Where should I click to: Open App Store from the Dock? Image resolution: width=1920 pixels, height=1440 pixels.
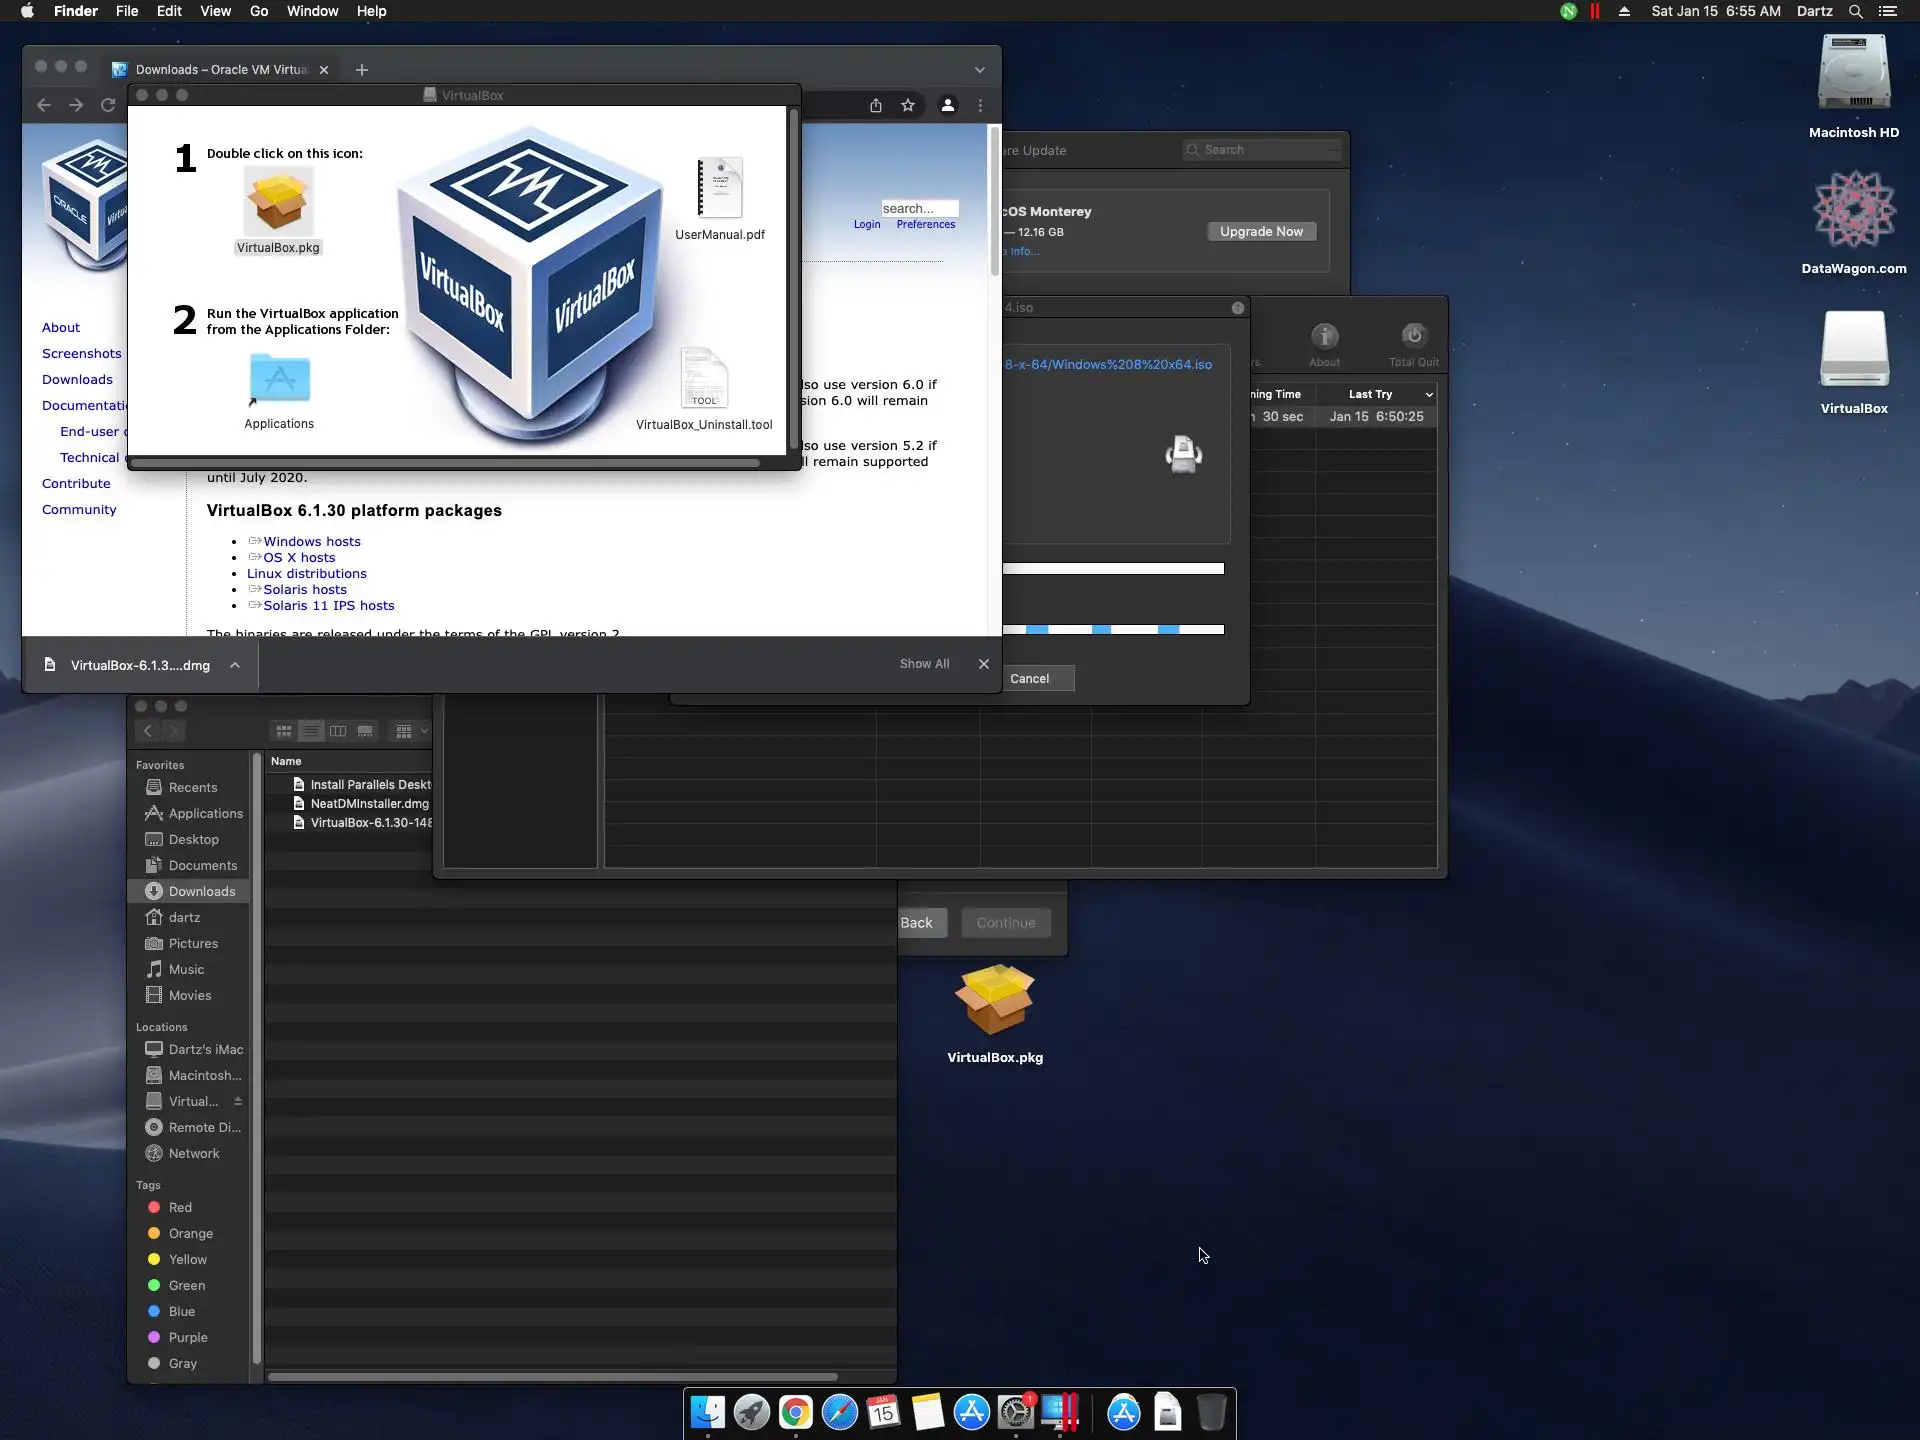coord(971,1413)
